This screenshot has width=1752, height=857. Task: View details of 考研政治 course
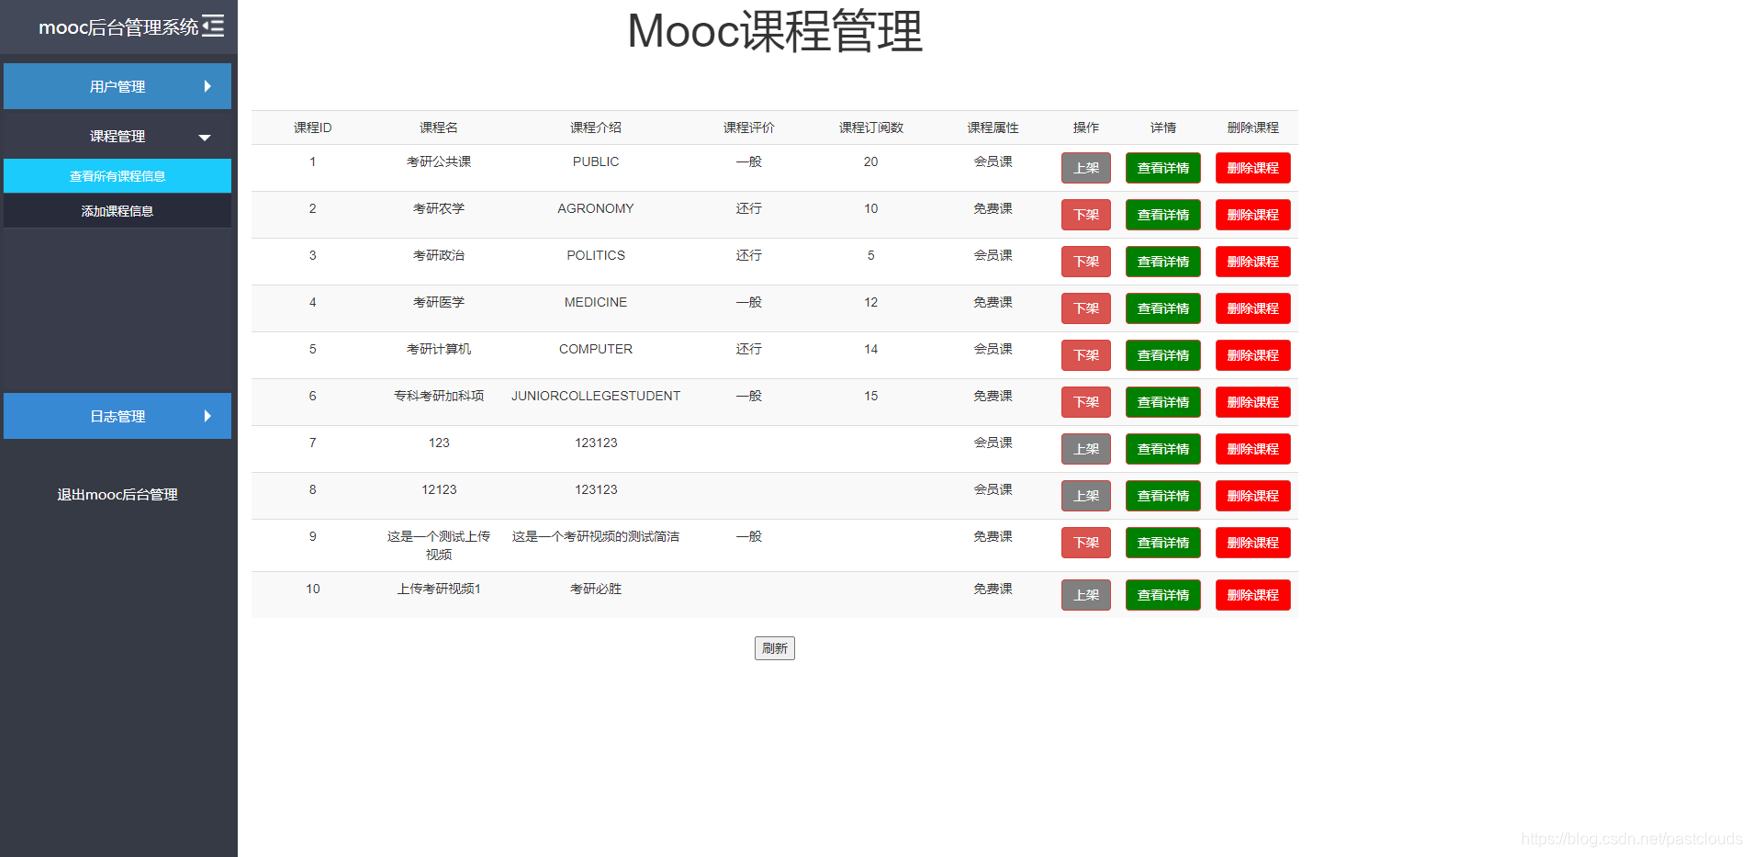coord(1163,262)
